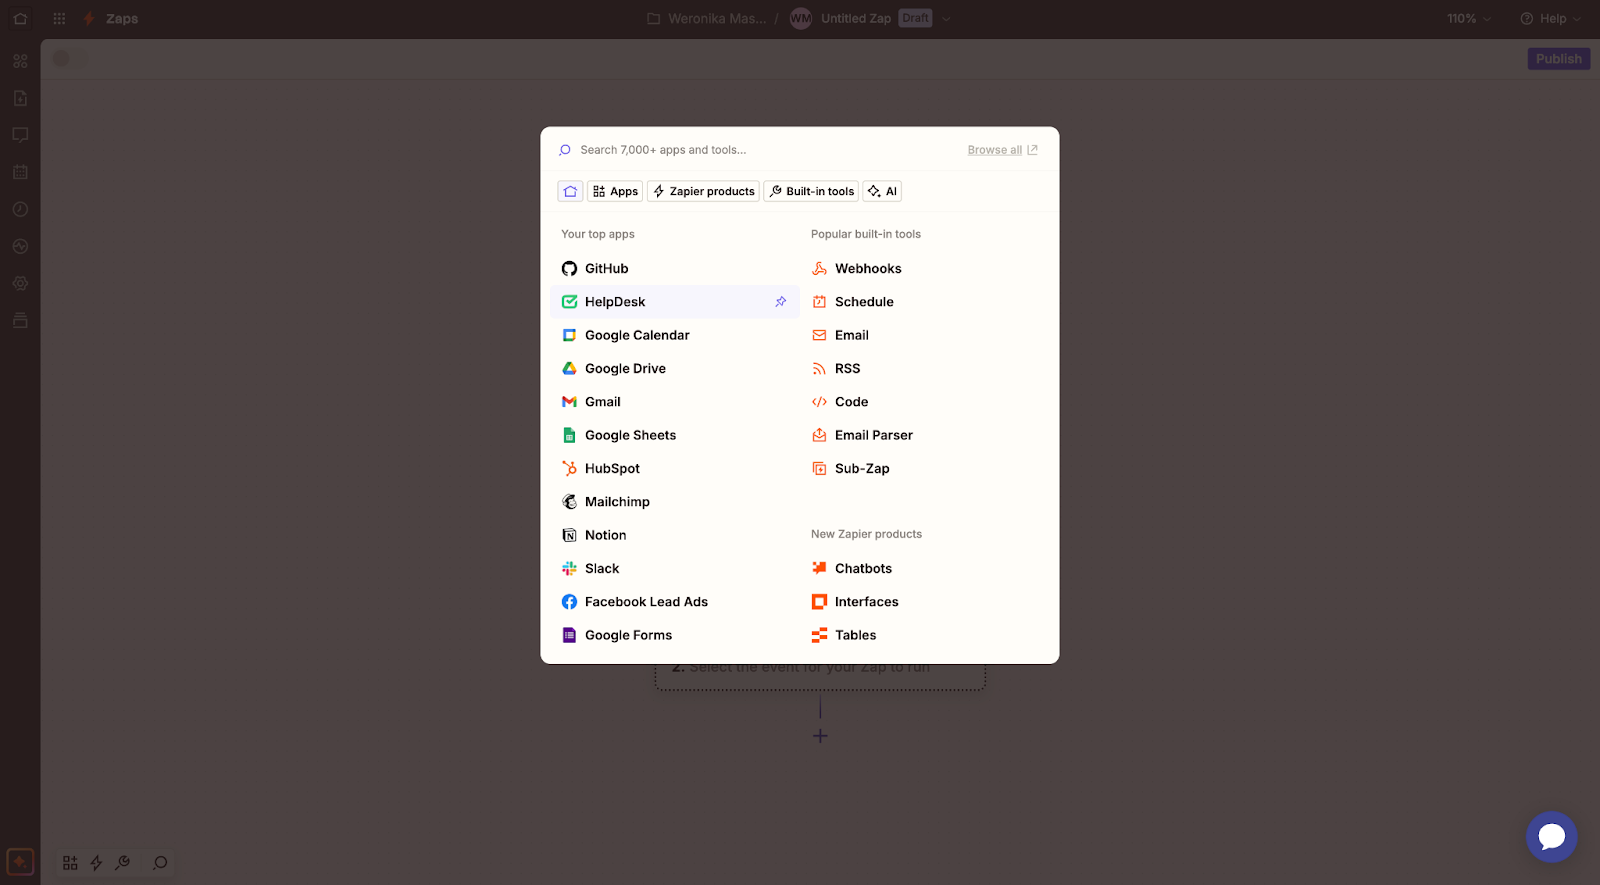Open the chat support bubble
1600x885 pixels.
[1551, 837]
